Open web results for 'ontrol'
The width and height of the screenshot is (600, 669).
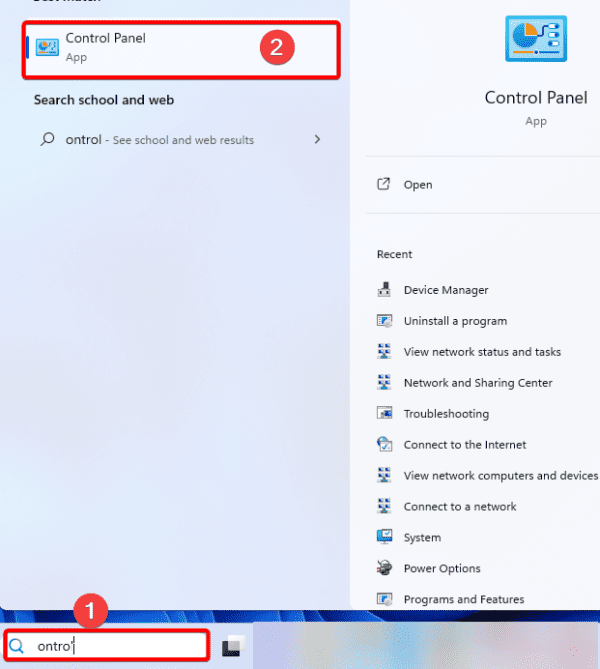point(181,140)
